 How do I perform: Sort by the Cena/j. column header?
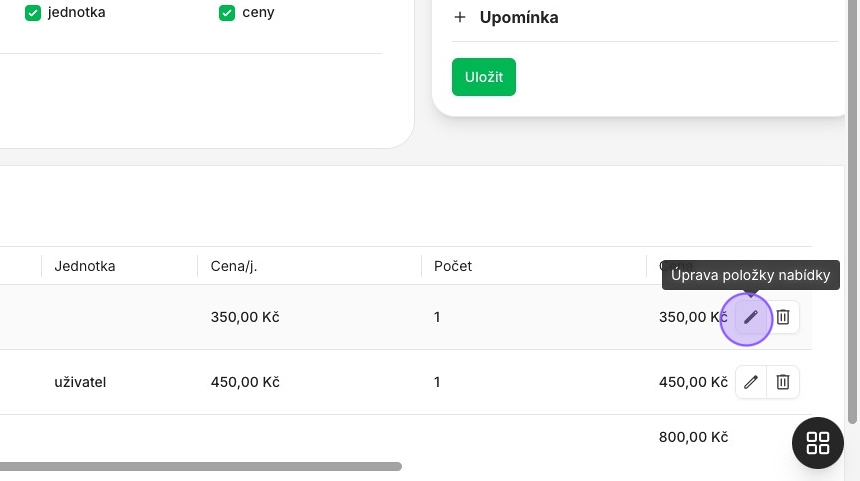pyautogui.click(x=234, y=266)
